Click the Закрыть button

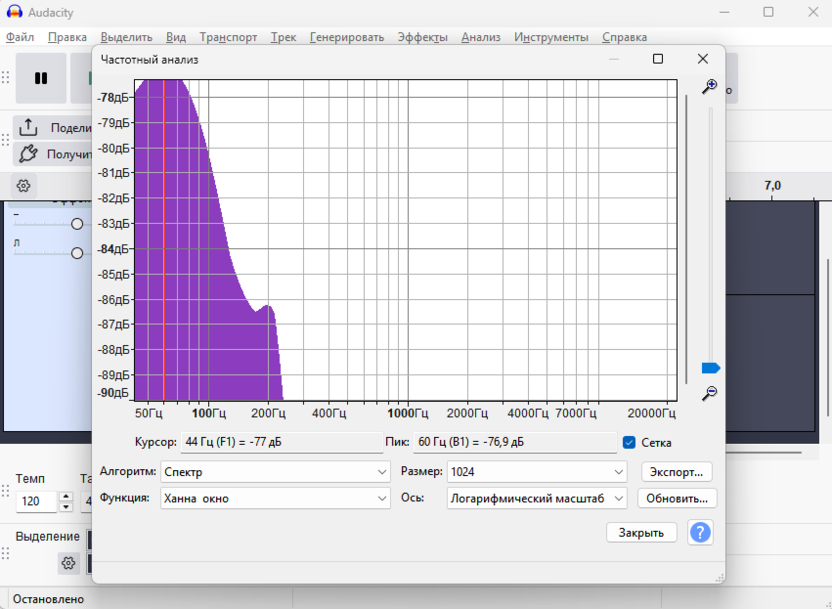coord(642,532)
